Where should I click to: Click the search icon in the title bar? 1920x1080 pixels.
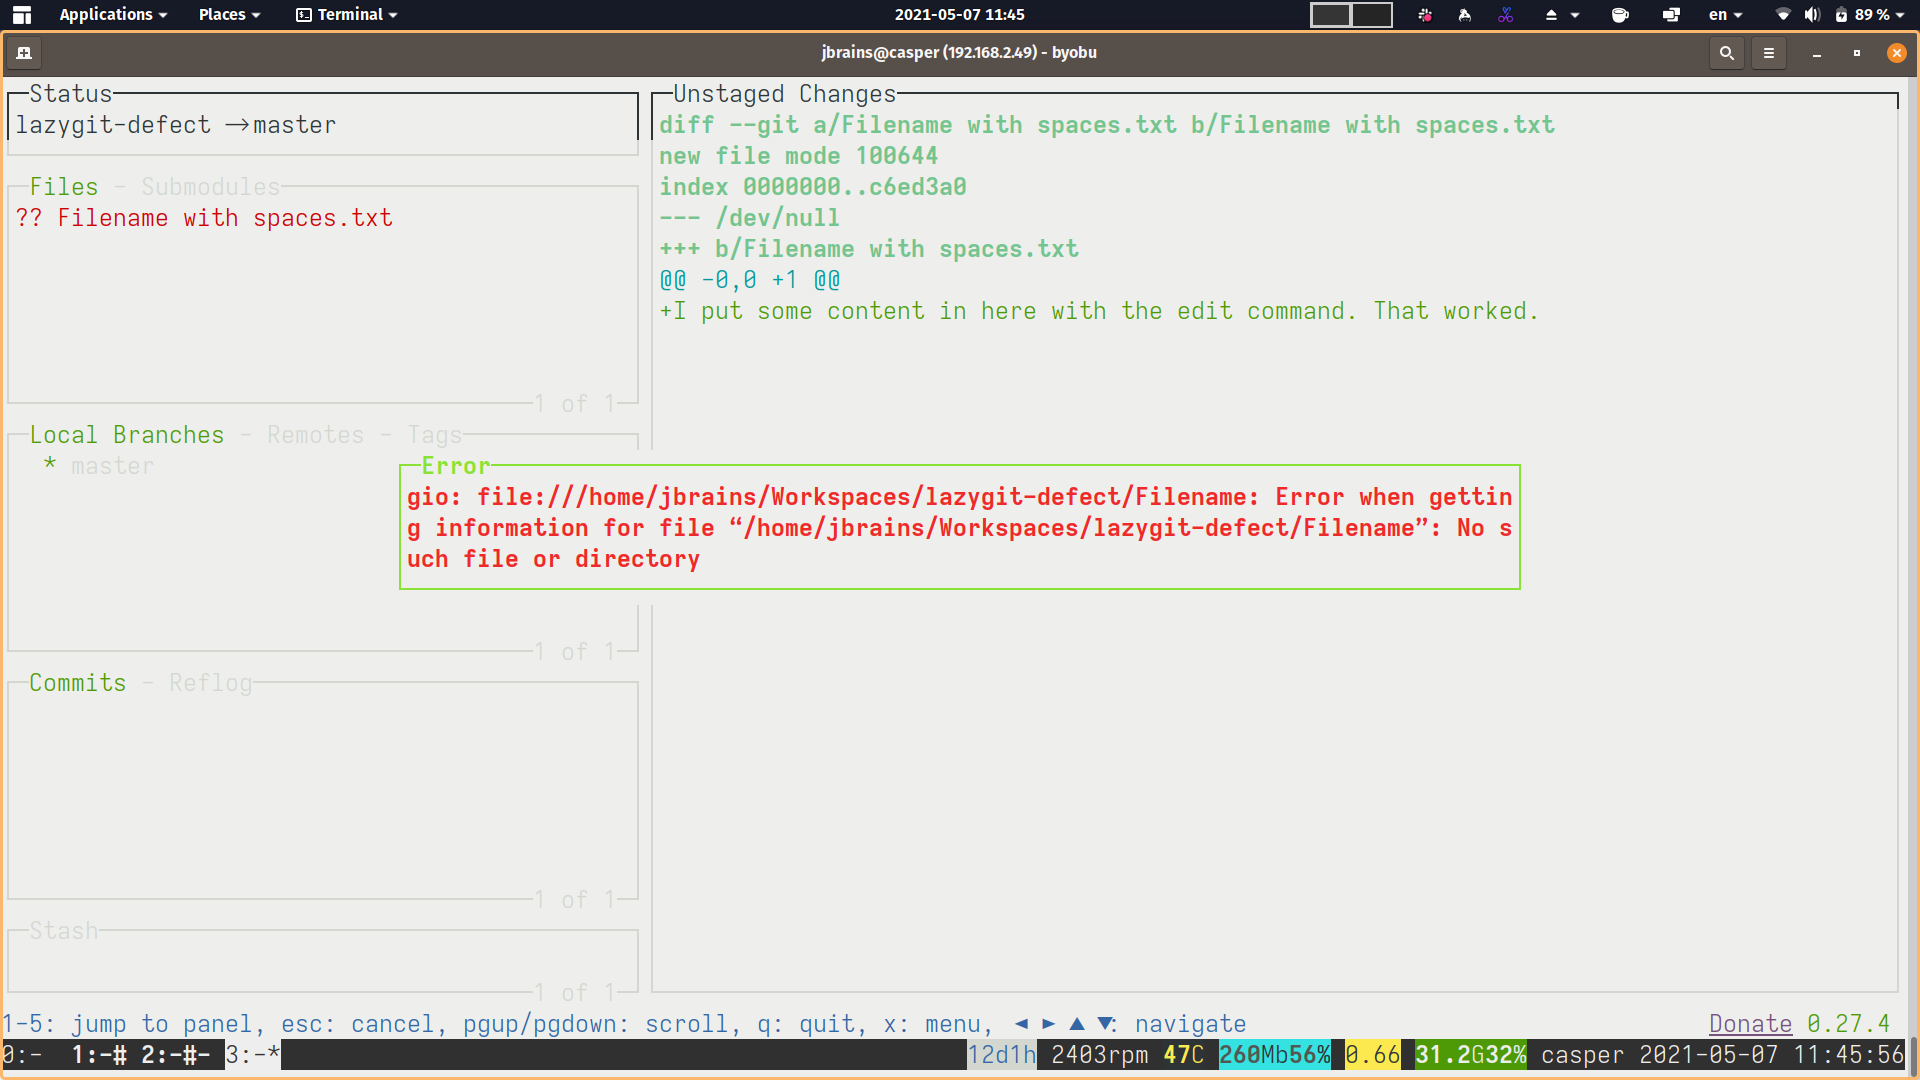click(1726, 53)
